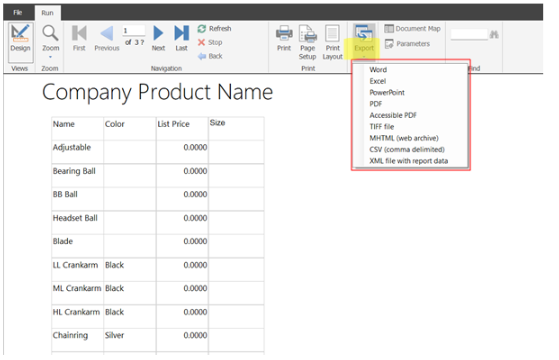The height and width of the screenshot is (360, 559).
Task: Jump to Last page
Action: (181, 38)
